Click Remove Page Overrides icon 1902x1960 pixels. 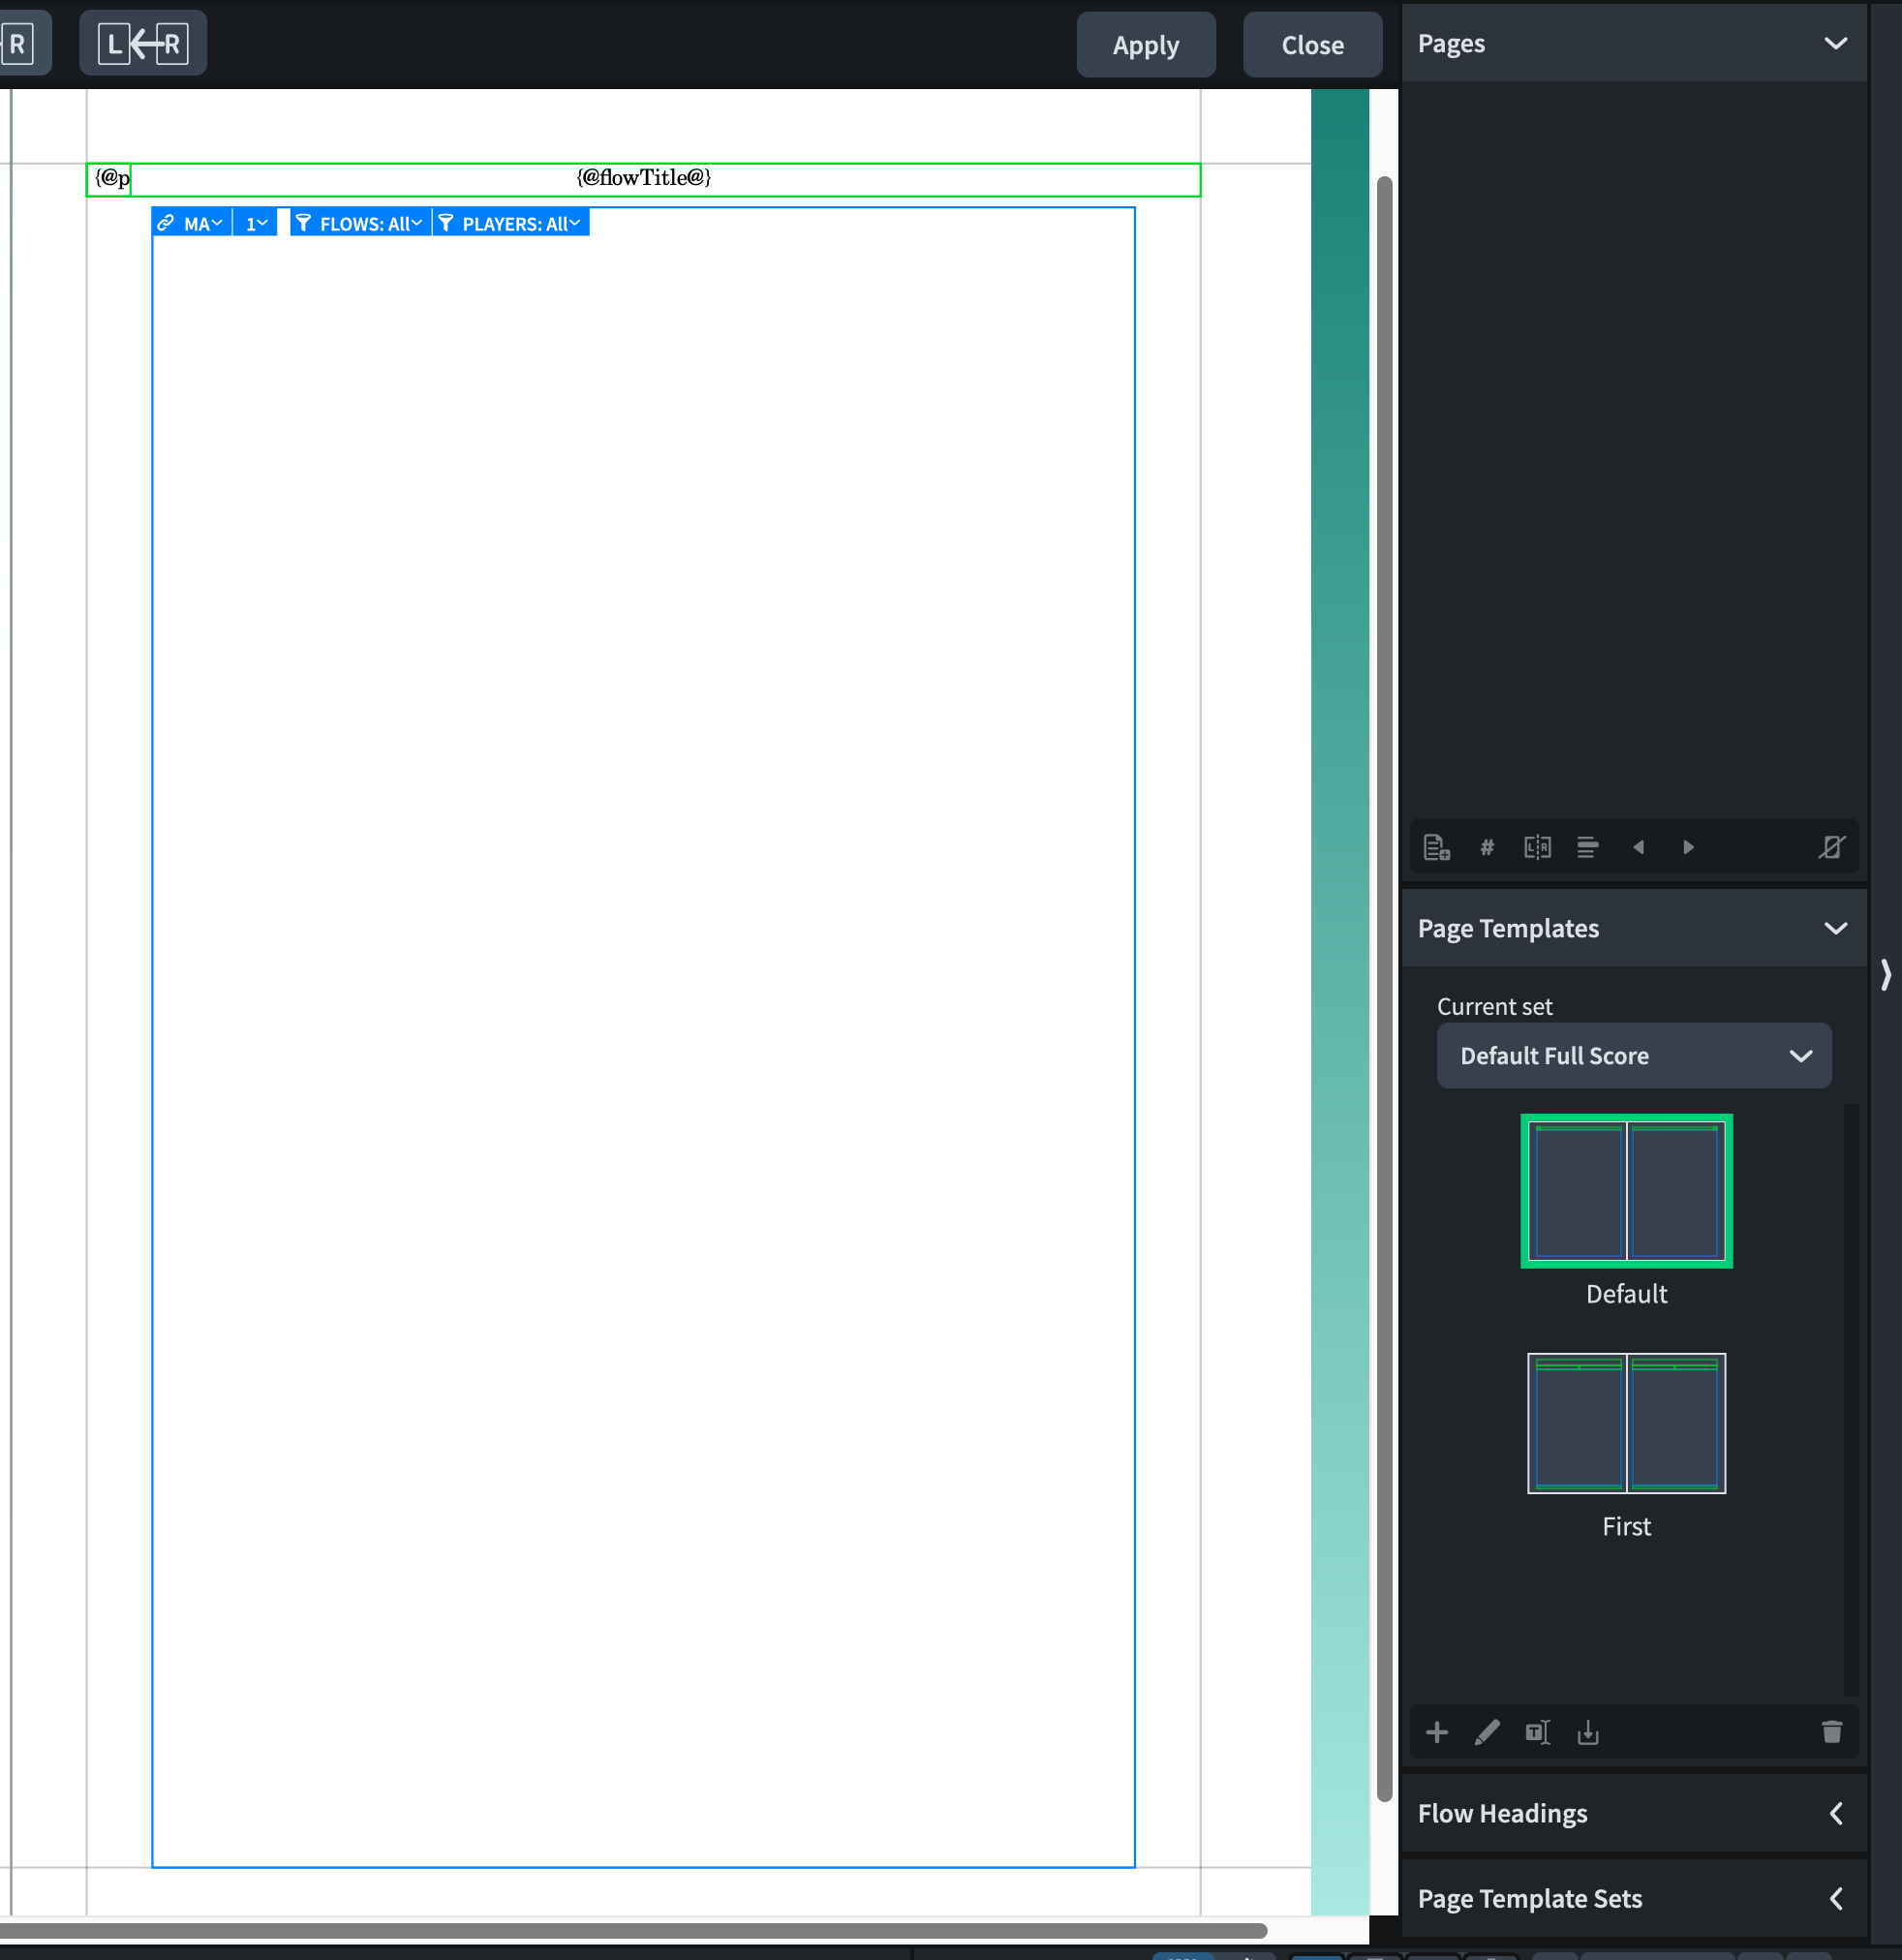pos(1831,848)
